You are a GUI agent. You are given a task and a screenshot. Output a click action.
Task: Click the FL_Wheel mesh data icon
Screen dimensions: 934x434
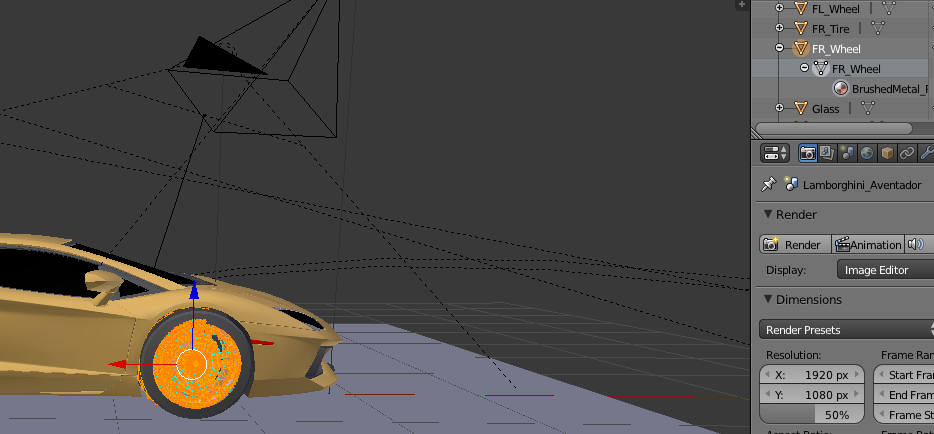[889, 8]
